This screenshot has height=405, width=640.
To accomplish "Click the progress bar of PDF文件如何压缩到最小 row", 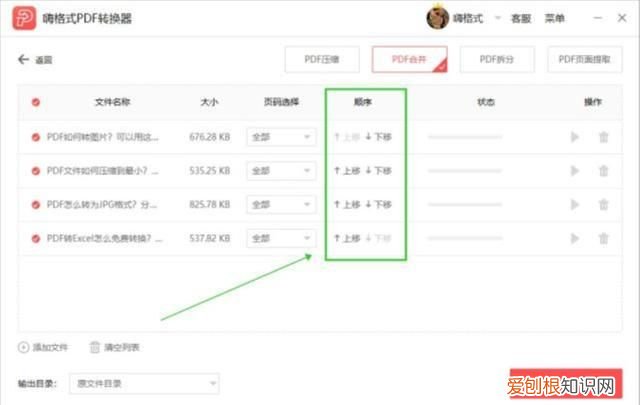I will tap(465, 171).
